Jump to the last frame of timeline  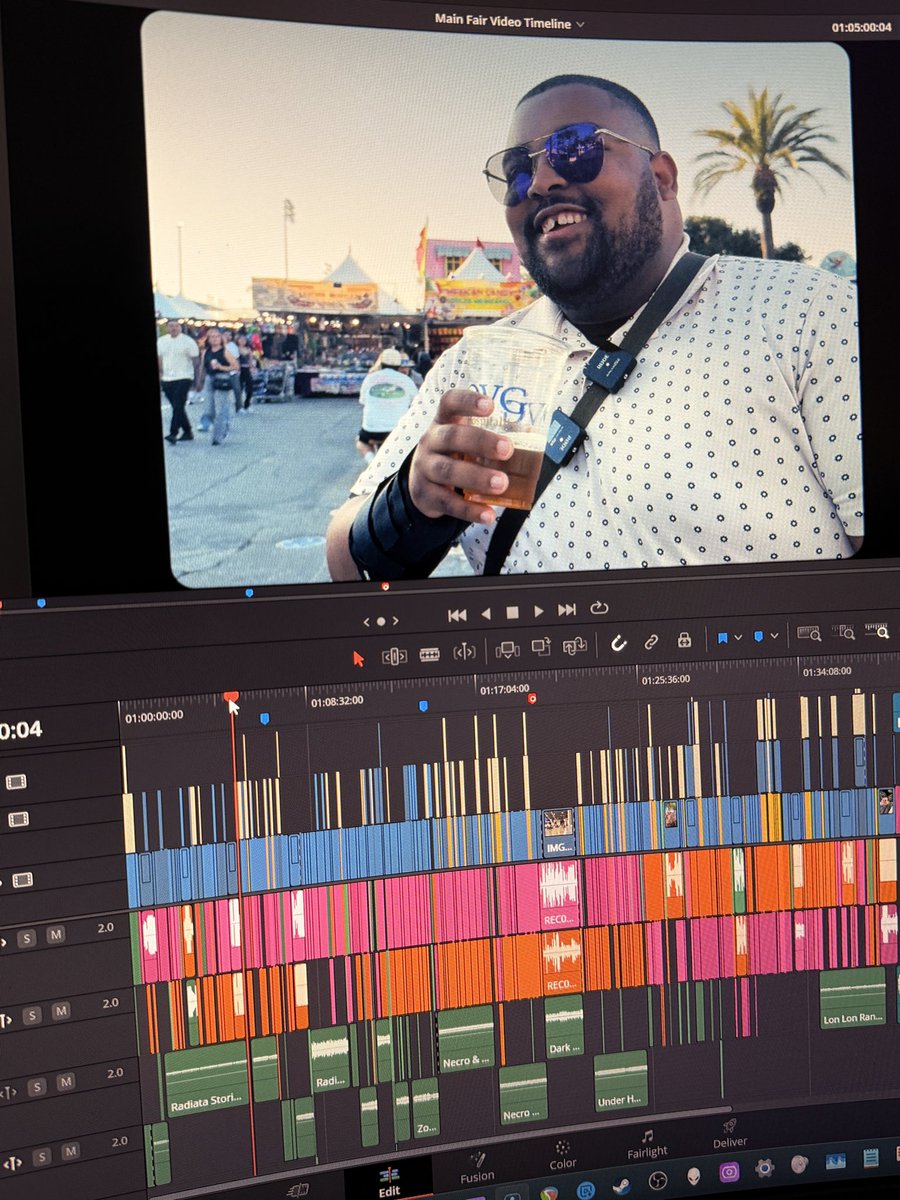(x=567, y=609)
